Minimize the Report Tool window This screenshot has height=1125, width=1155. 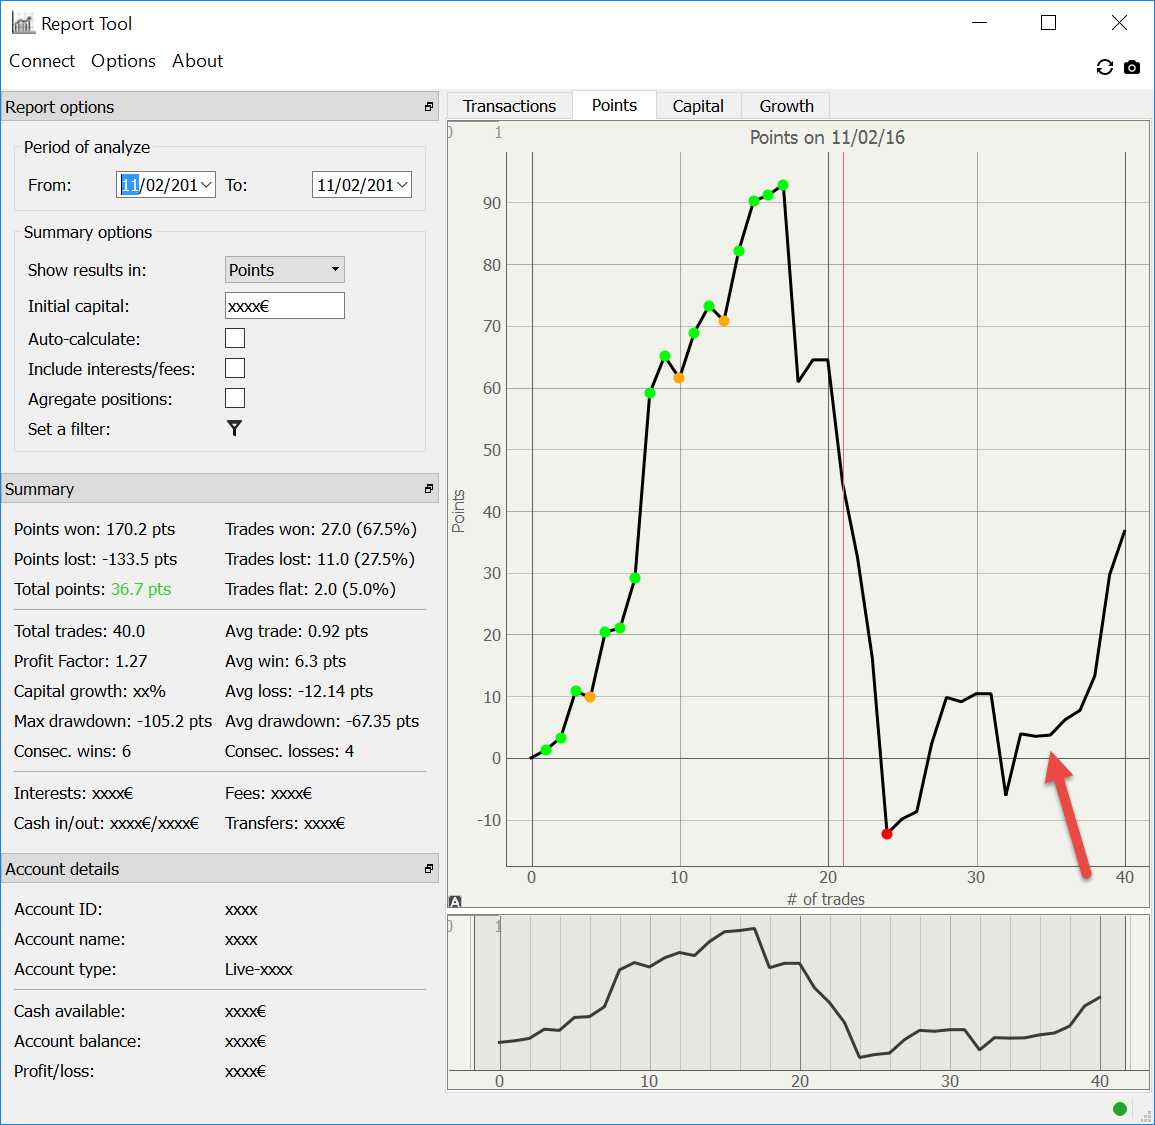(979, 23)
